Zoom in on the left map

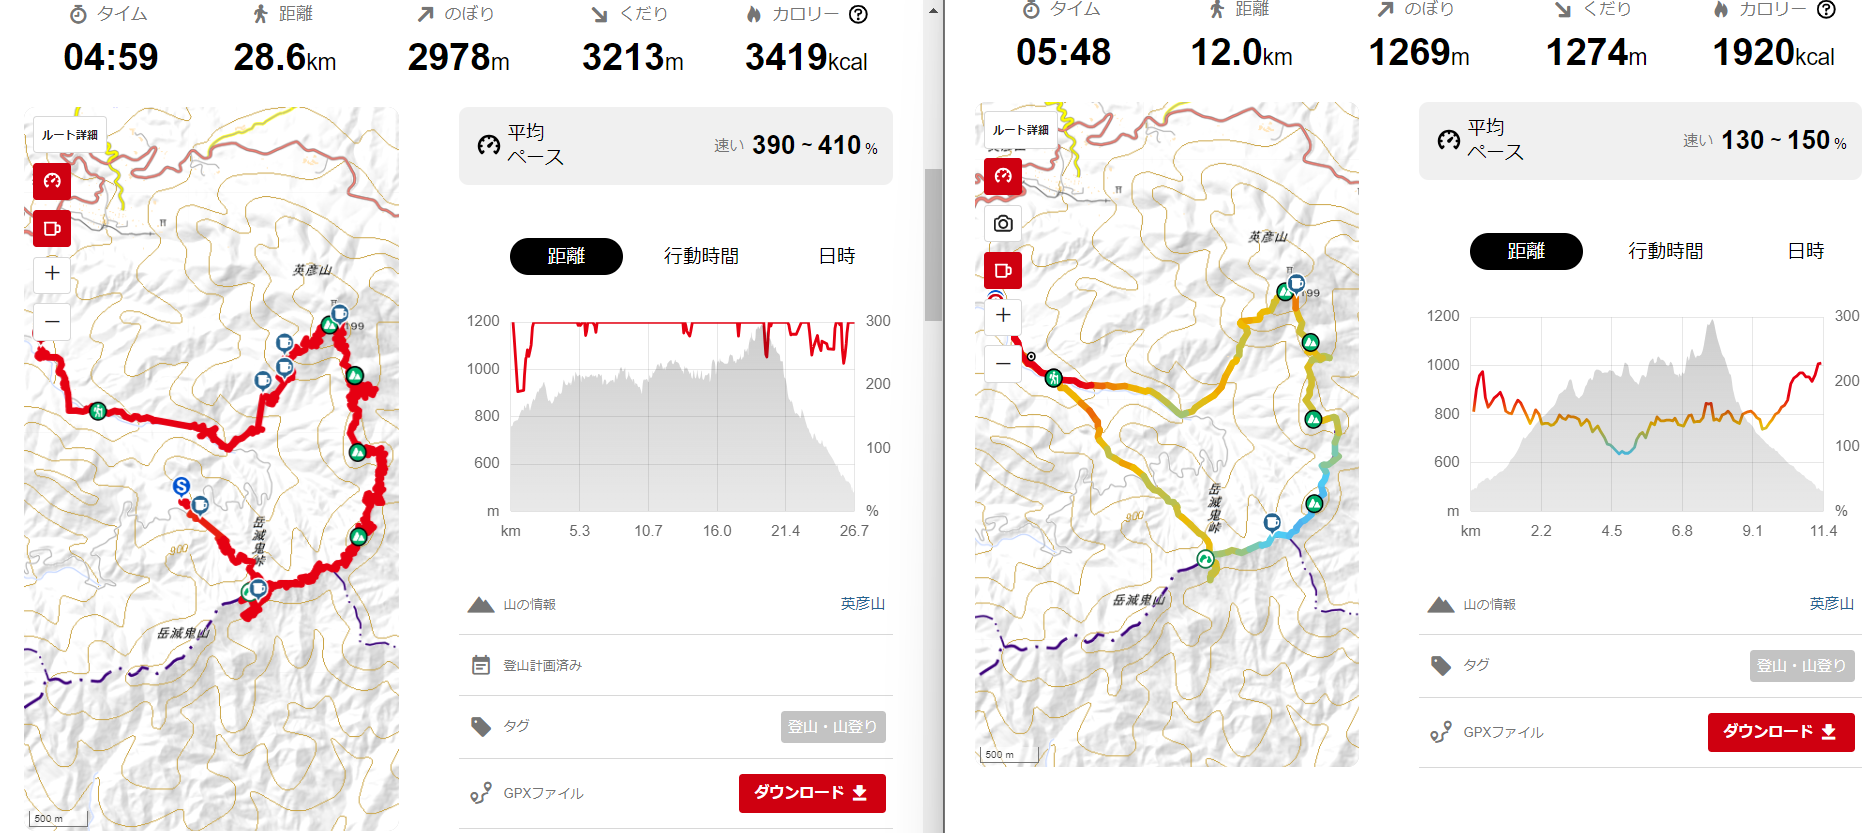pos(52,273)
